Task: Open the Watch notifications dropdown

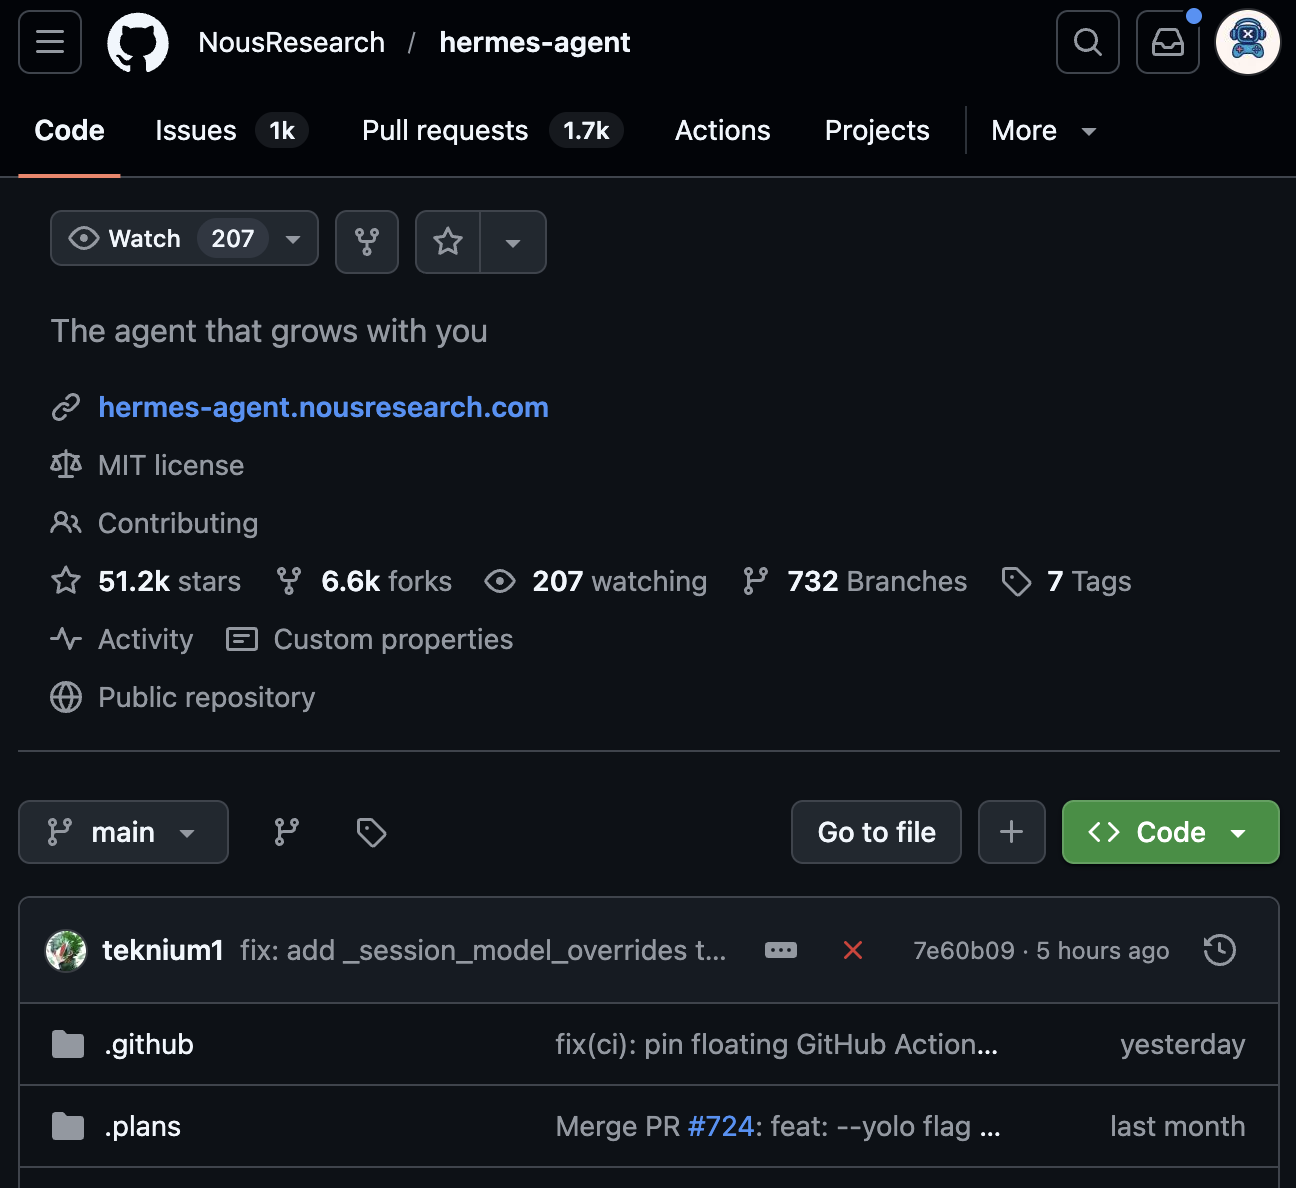Action: (184, 238)
